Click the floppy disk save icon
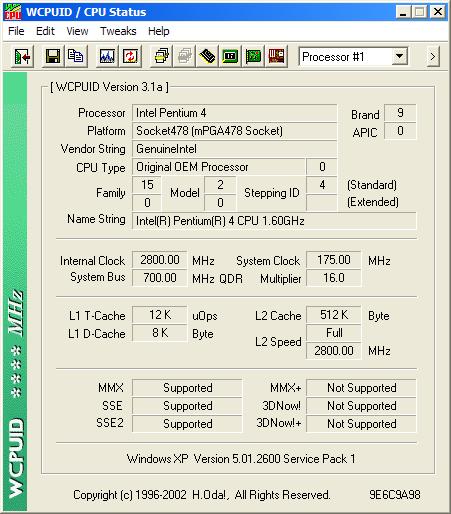 pyautogui.click(x=53, y=56)
